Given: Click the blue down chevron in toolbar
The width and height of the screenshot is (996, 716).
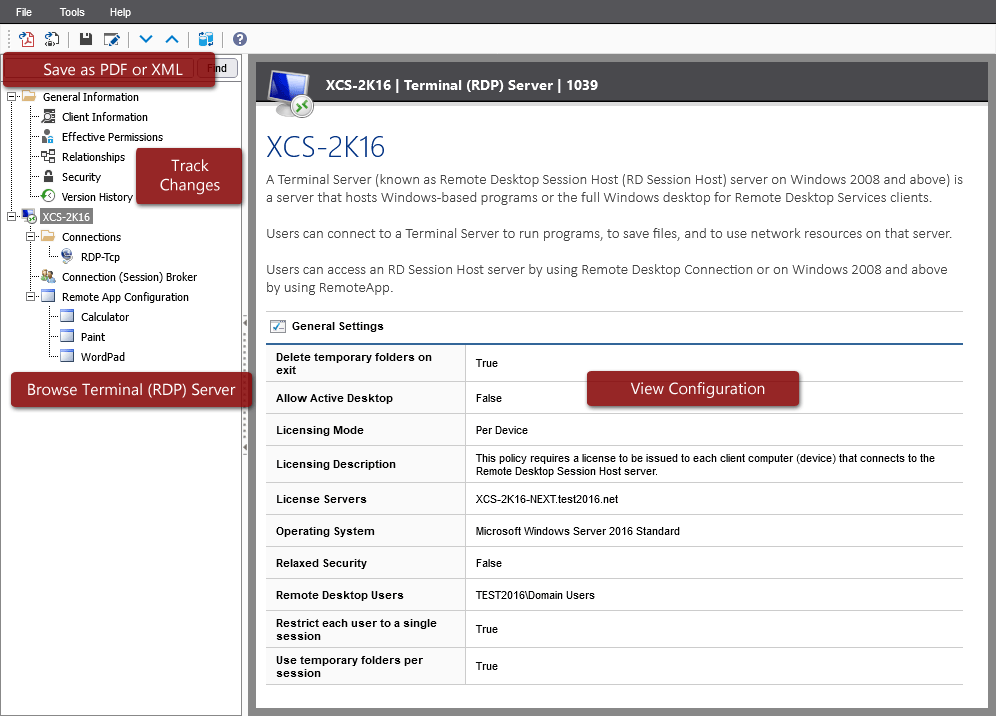Looking at the screenshot, I should click(x=146, y=39).
